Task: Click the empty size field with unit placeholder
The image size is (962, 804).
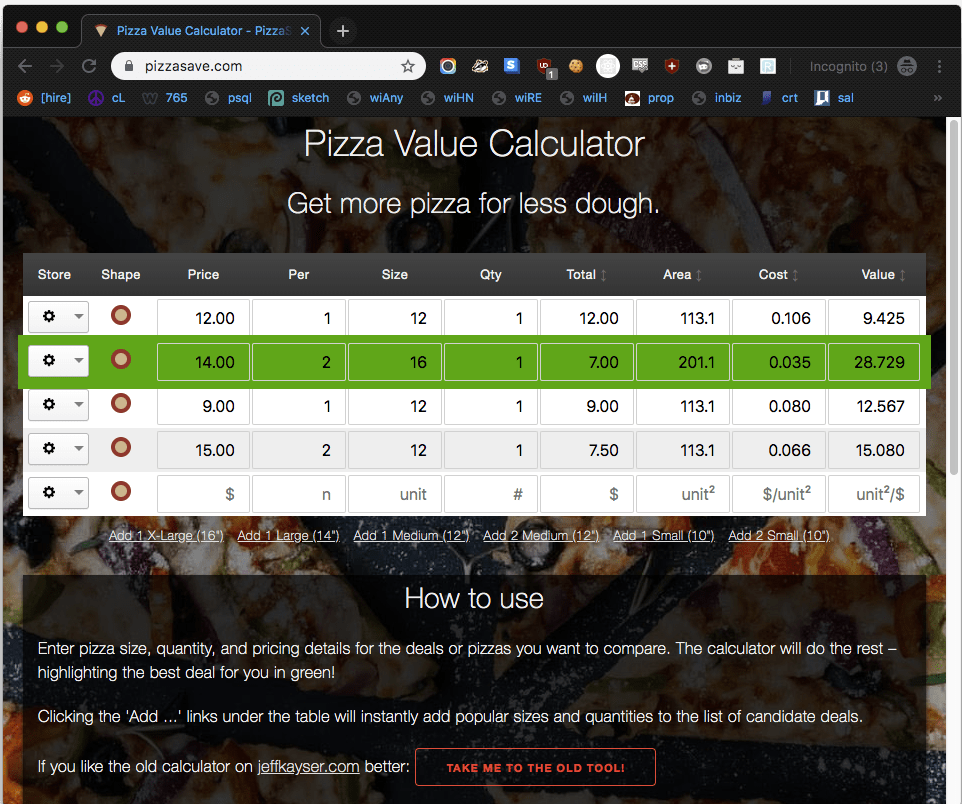Action: pyautogui.click(x=394, y=494)
